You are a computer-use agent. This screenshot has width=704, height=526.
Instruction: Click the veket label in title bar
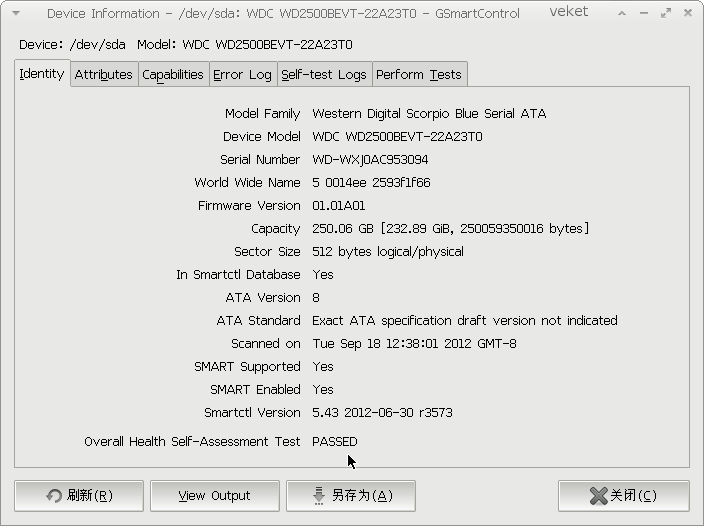pos(568,12)
